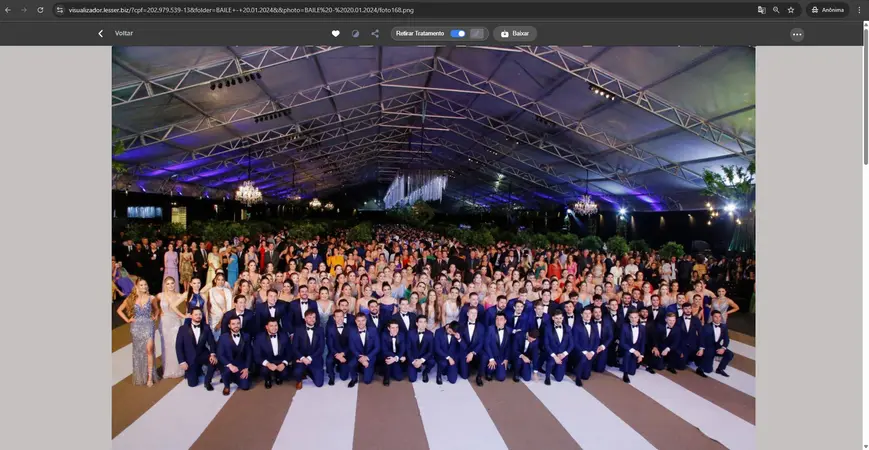Click the page's vertical scrollbar
Screen dimensions: 869x450
864,100
